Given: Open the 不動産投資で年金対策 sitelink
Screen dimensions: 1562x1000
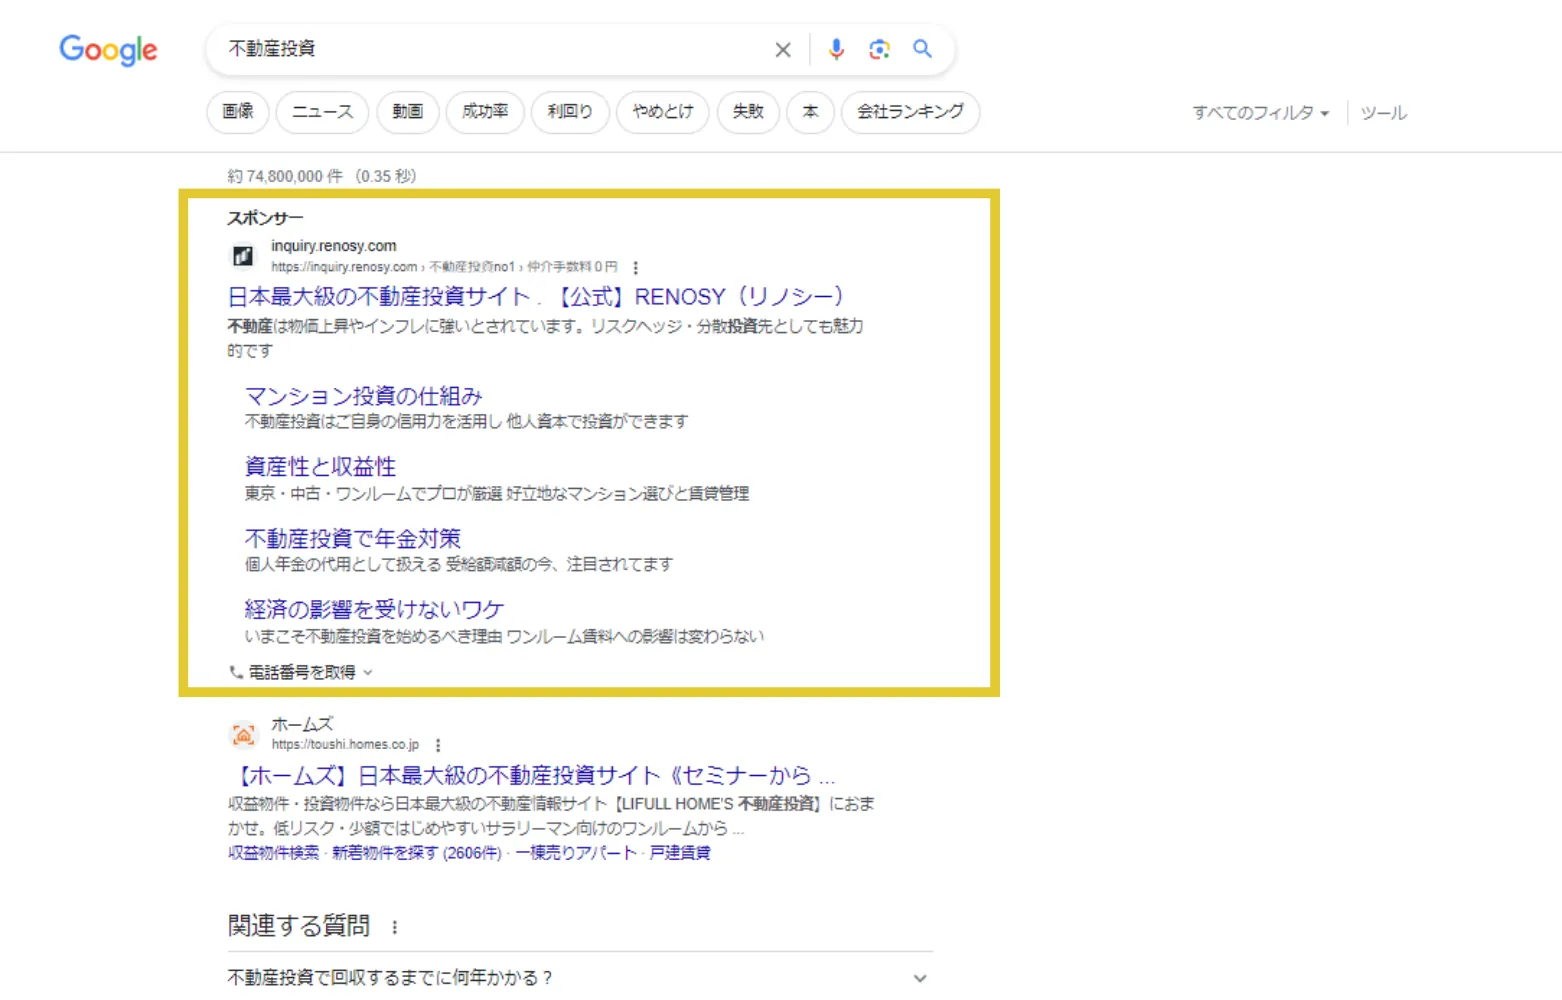Looking at the screenshot, I should coord(353,539).
